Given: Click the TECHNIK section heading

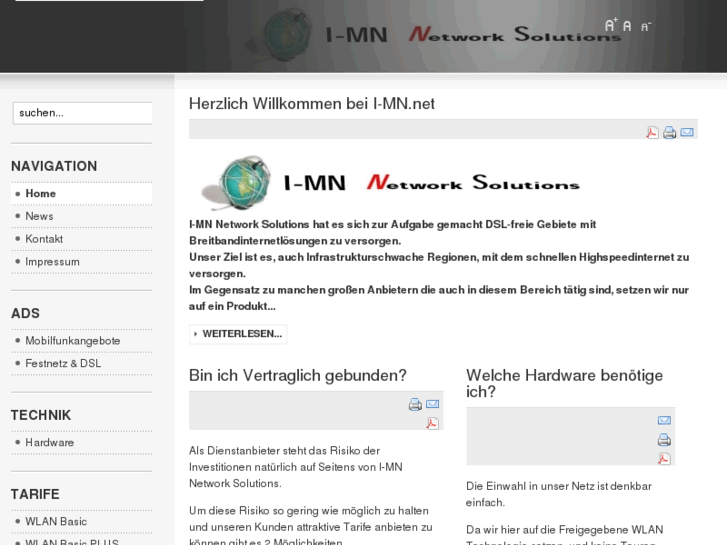Looking at the screenshot, I should pos(41,415).
